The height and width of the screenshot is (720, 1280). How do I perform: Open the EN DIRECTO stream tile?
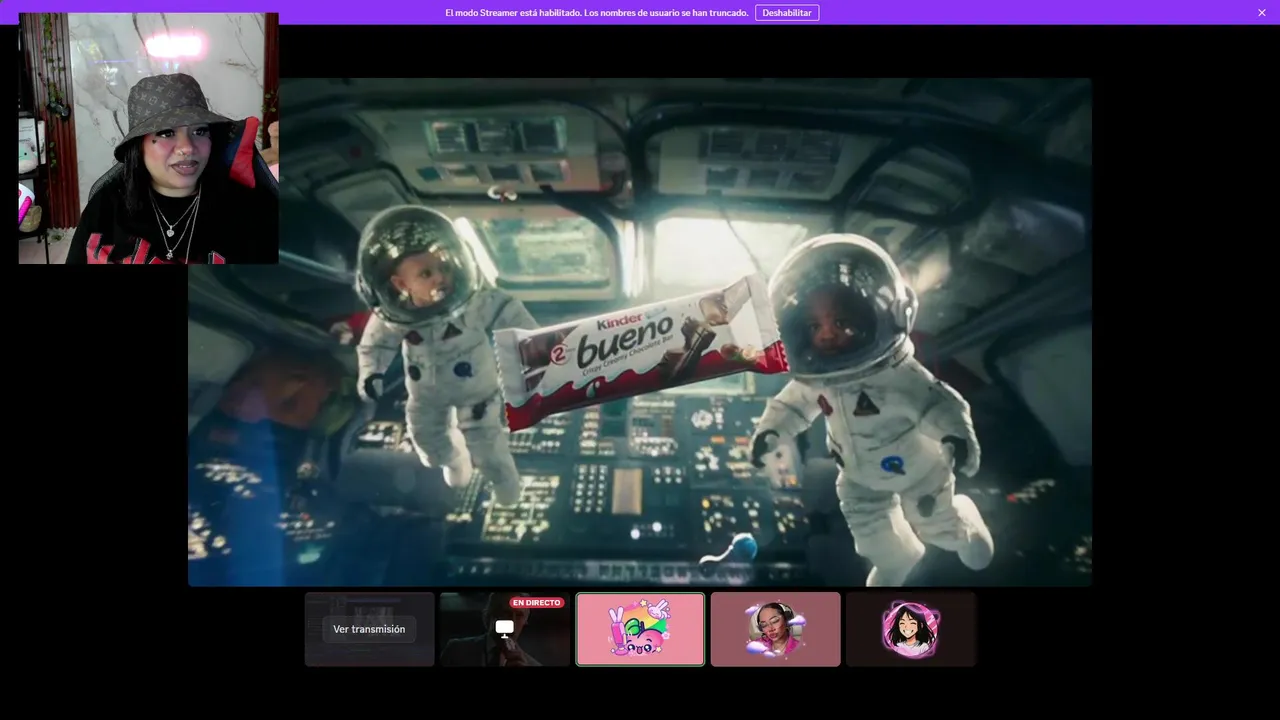click(x=505, y=629)
